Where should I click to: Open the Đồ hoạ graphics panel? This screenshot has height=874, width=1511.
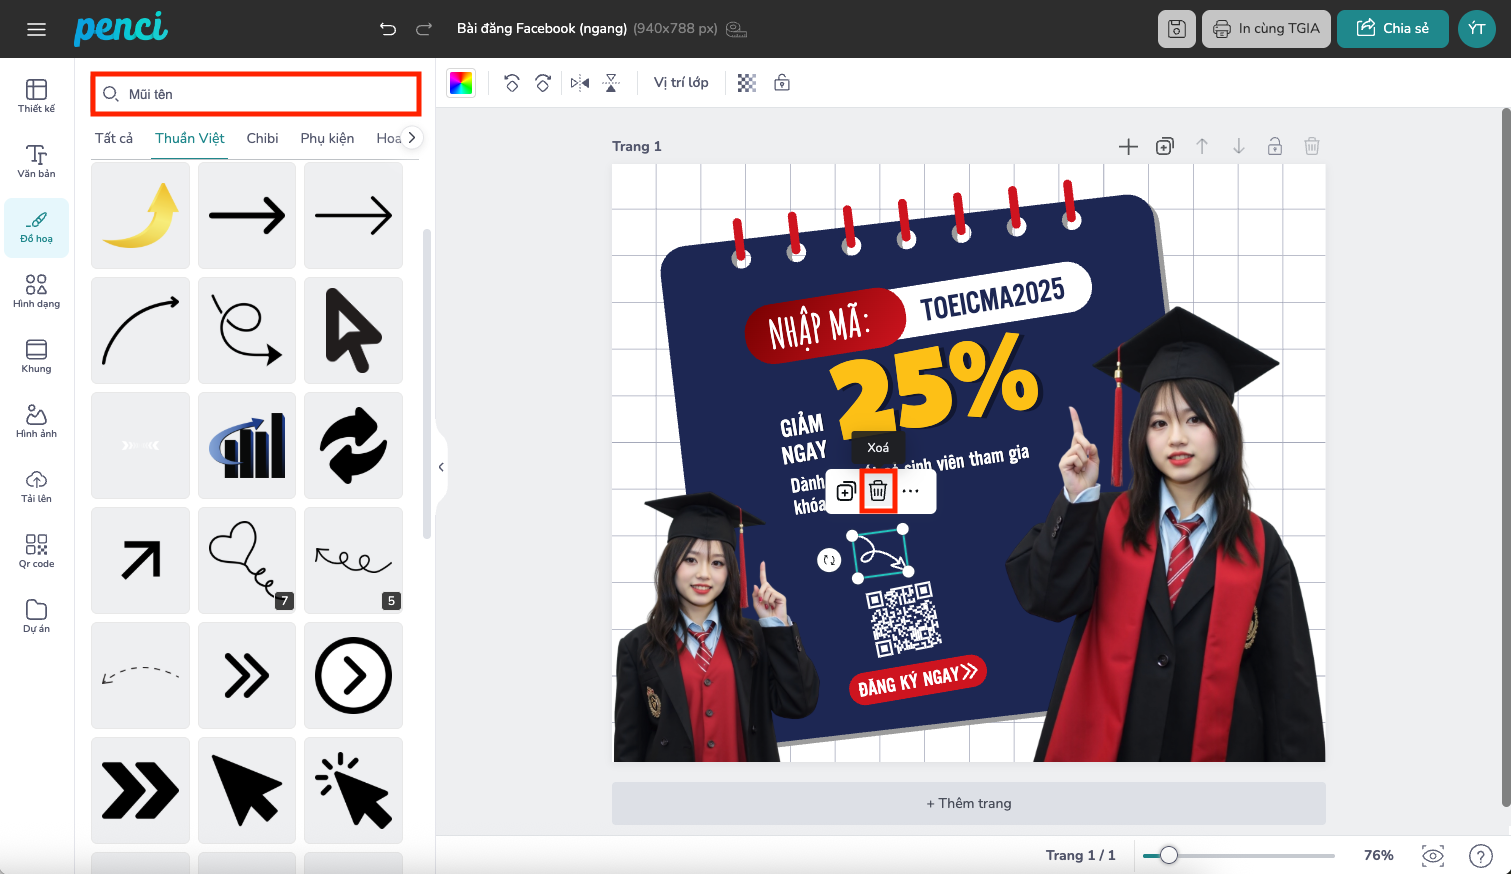click(37, 227)
